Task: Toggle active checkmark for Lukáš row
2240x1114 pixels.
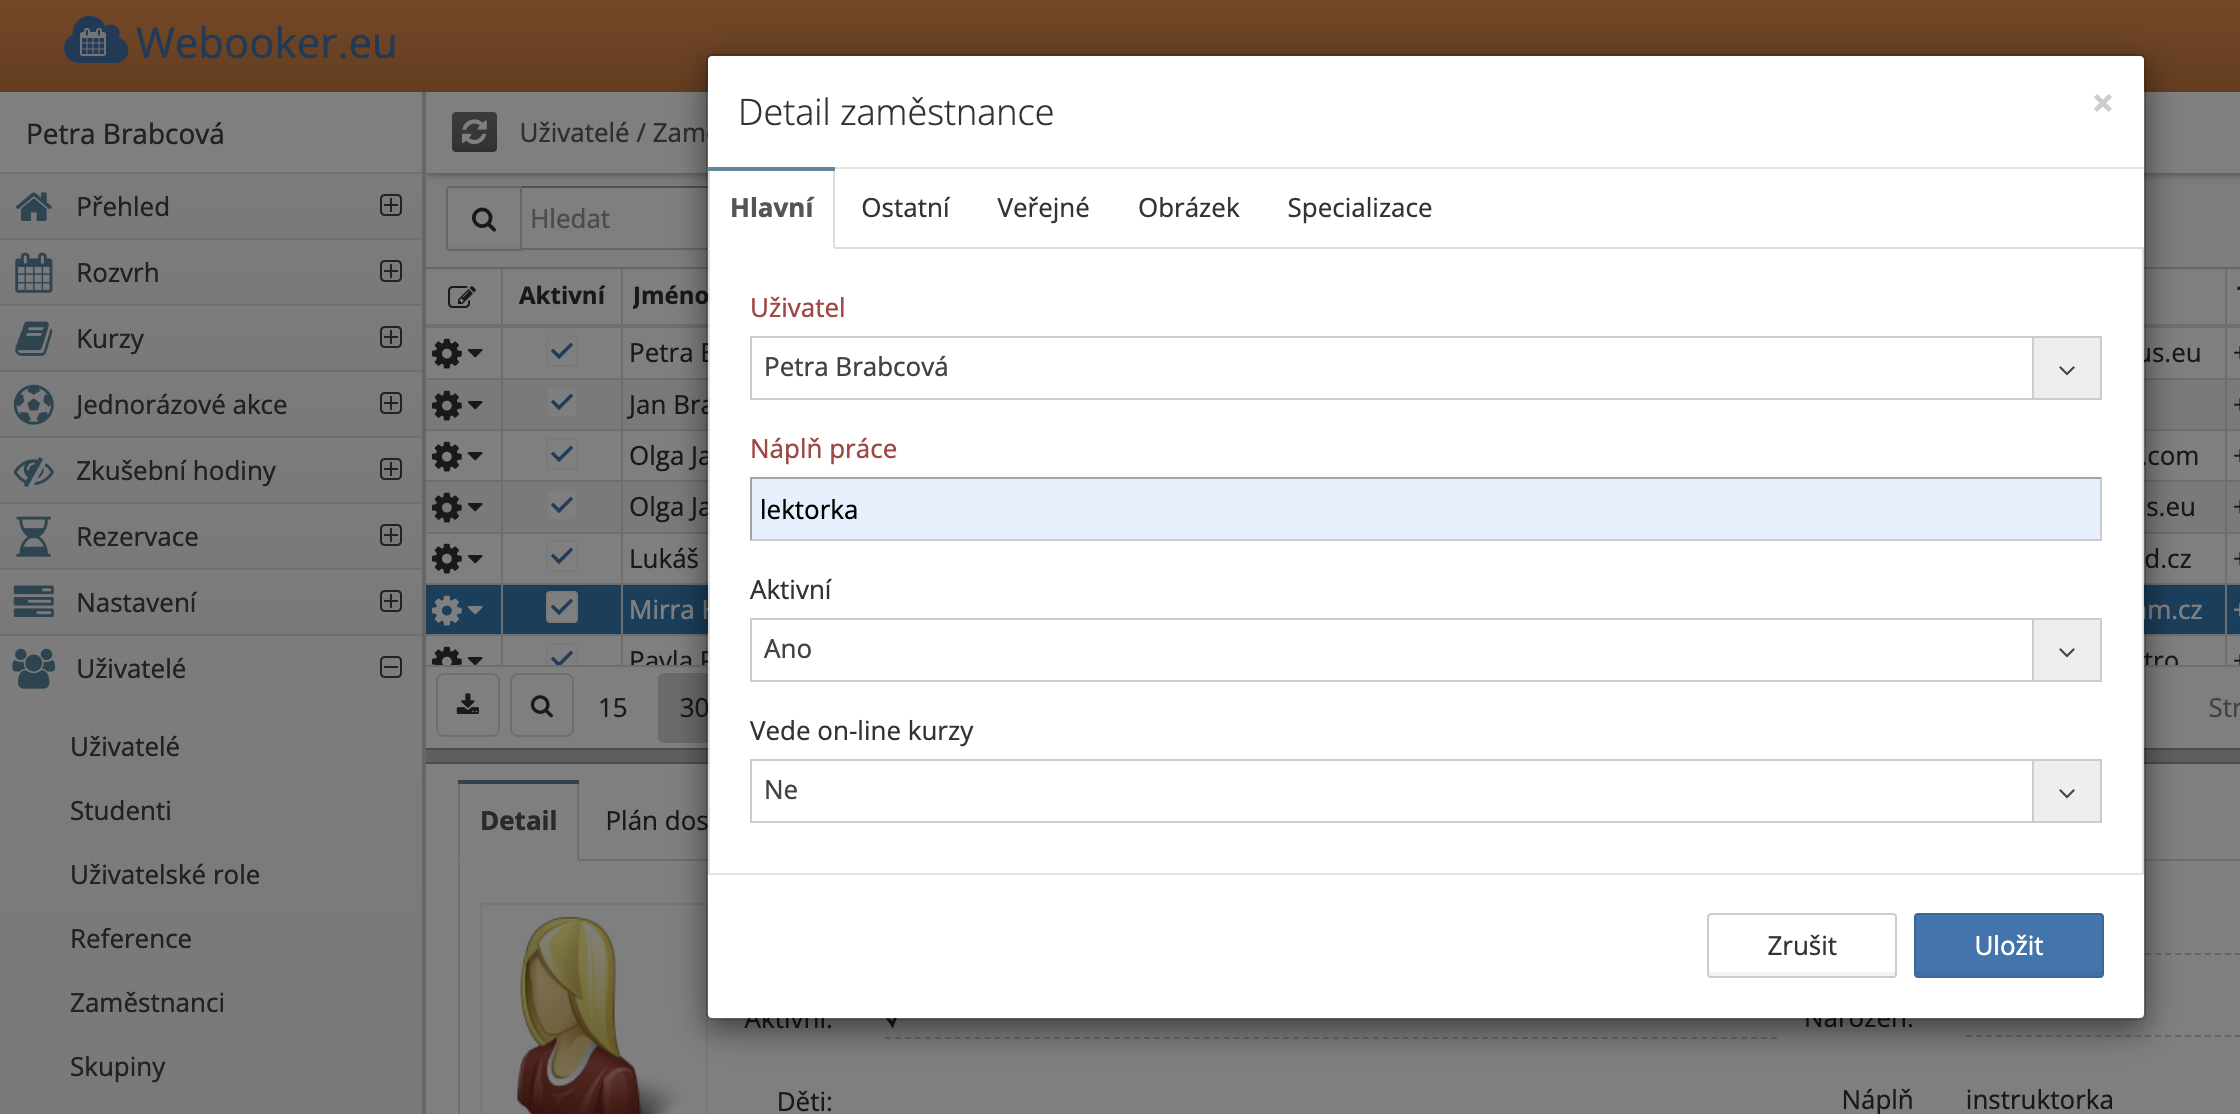Action: point(562,556)
